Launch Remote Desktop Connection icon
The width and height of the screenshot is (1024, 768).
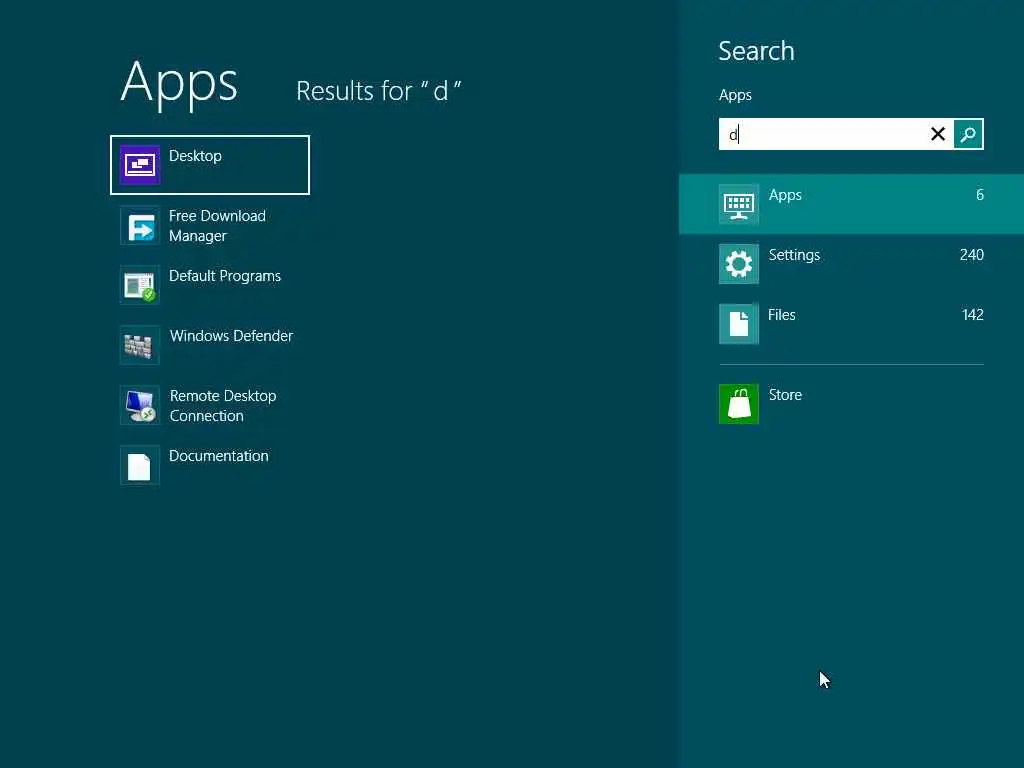pyautogui.click(x=140, y=406)
